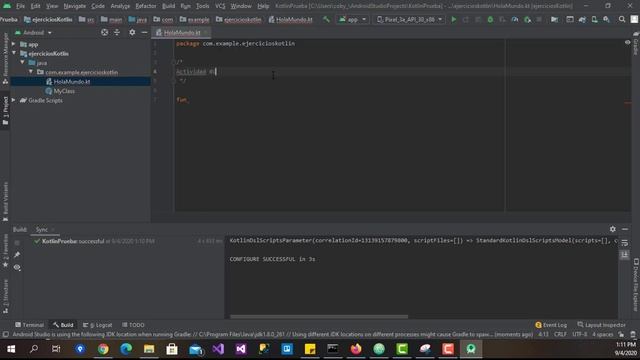Open SDK Manager from the toolbar

607,19
